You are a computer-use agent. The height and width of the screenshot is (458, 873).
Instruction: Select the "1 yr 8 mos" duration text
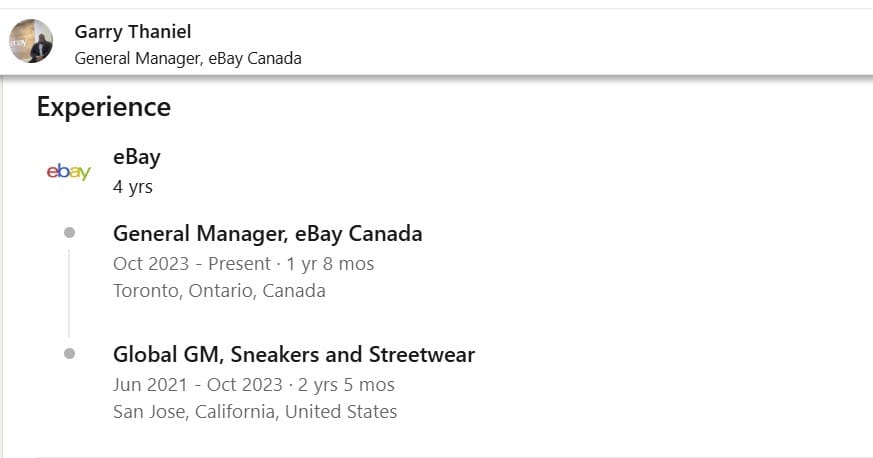pos(329,264)
